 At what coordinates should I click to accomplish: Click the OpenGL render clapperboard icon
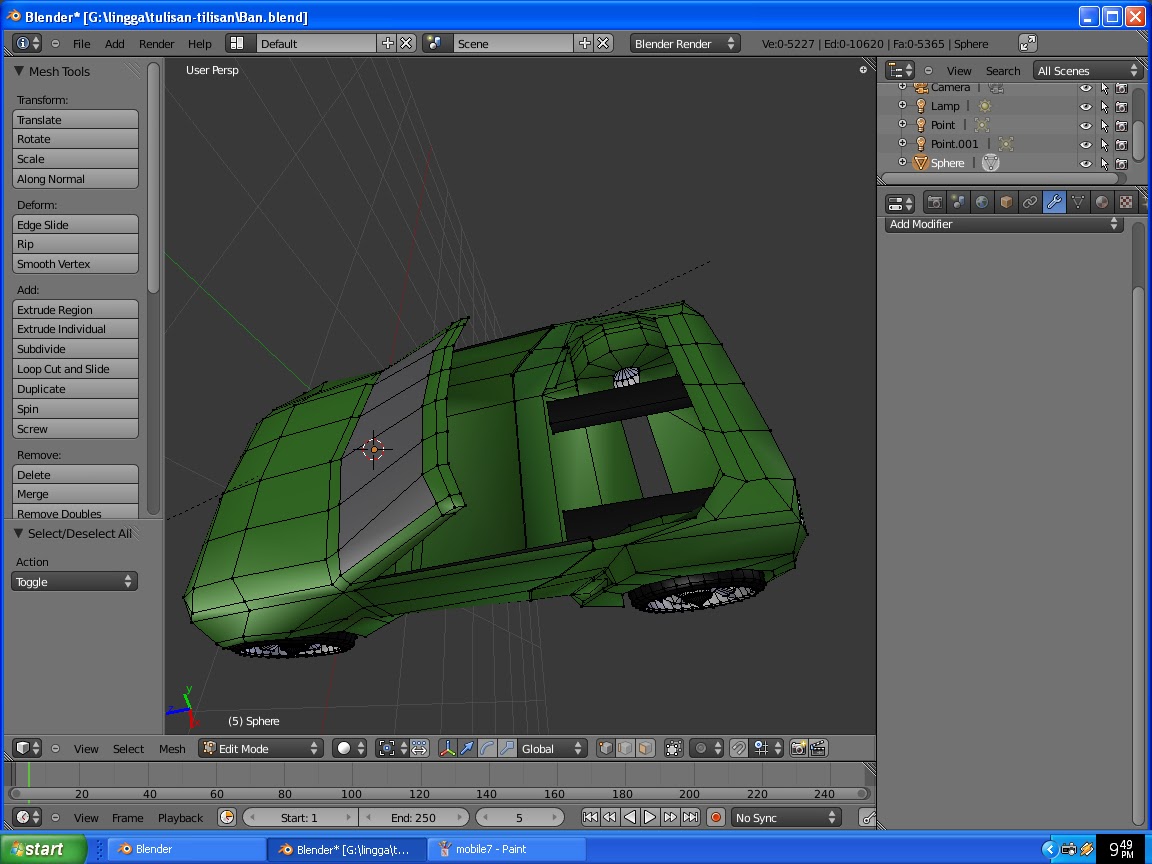(x=818, y=748)
